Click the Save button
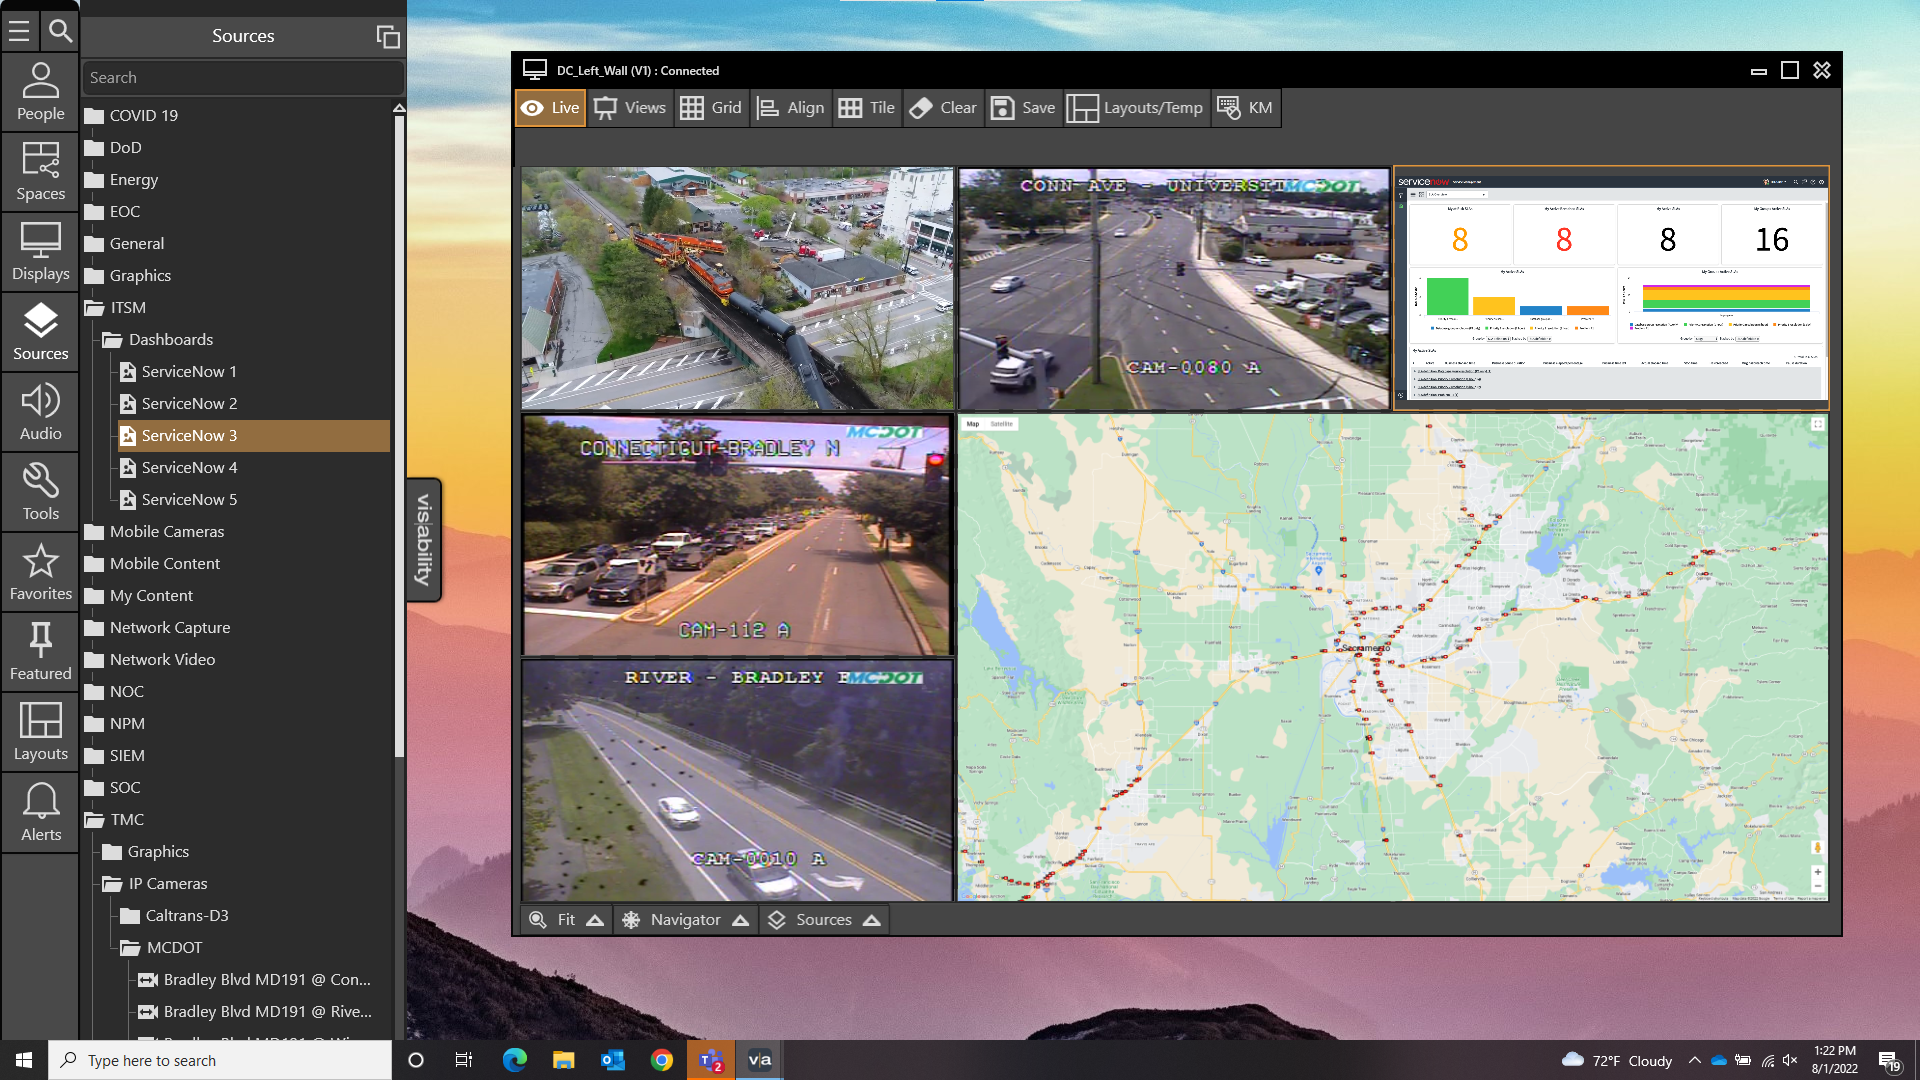This screenshot has width=1920, height=1080. click(1023, 108)
